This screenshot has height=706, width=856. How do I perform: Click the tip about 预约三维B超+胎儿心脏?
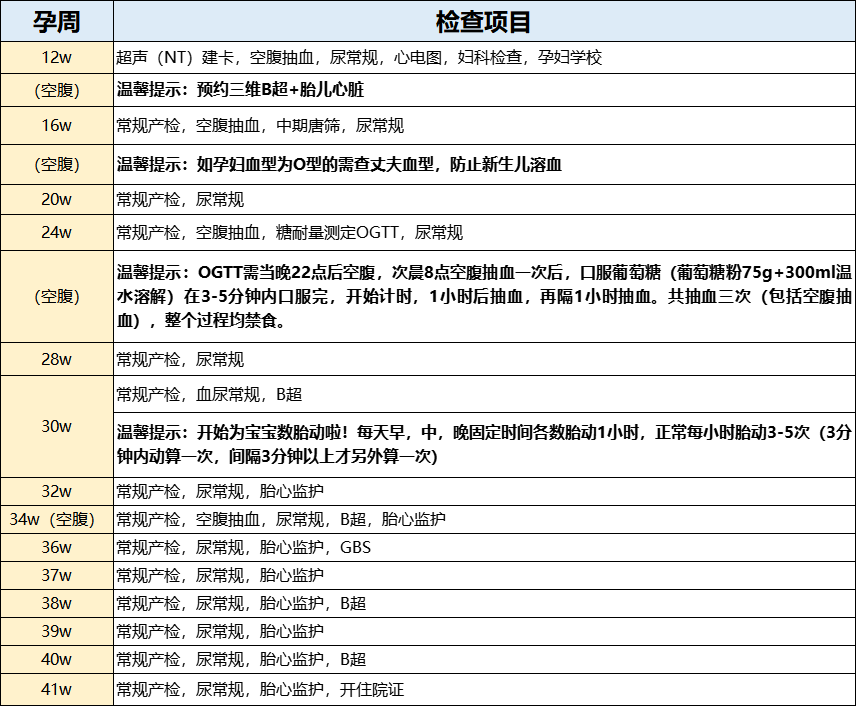(x=240, y=90)
